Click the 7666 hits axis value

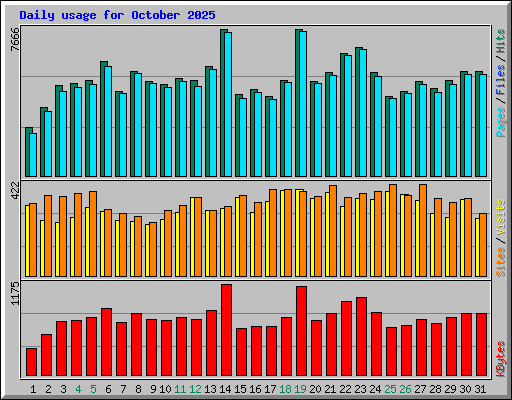coord(15,39)
